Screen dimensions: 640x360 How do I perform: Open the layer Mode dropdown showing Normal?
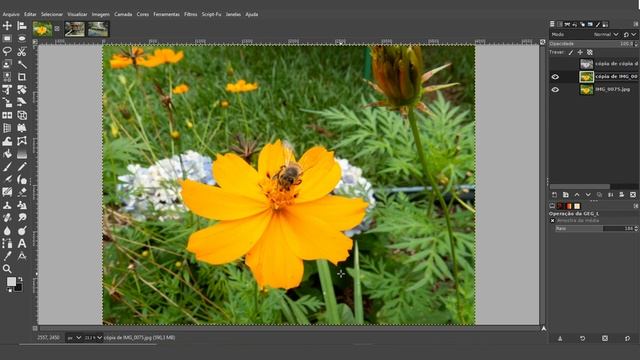(x=606, y=35)
